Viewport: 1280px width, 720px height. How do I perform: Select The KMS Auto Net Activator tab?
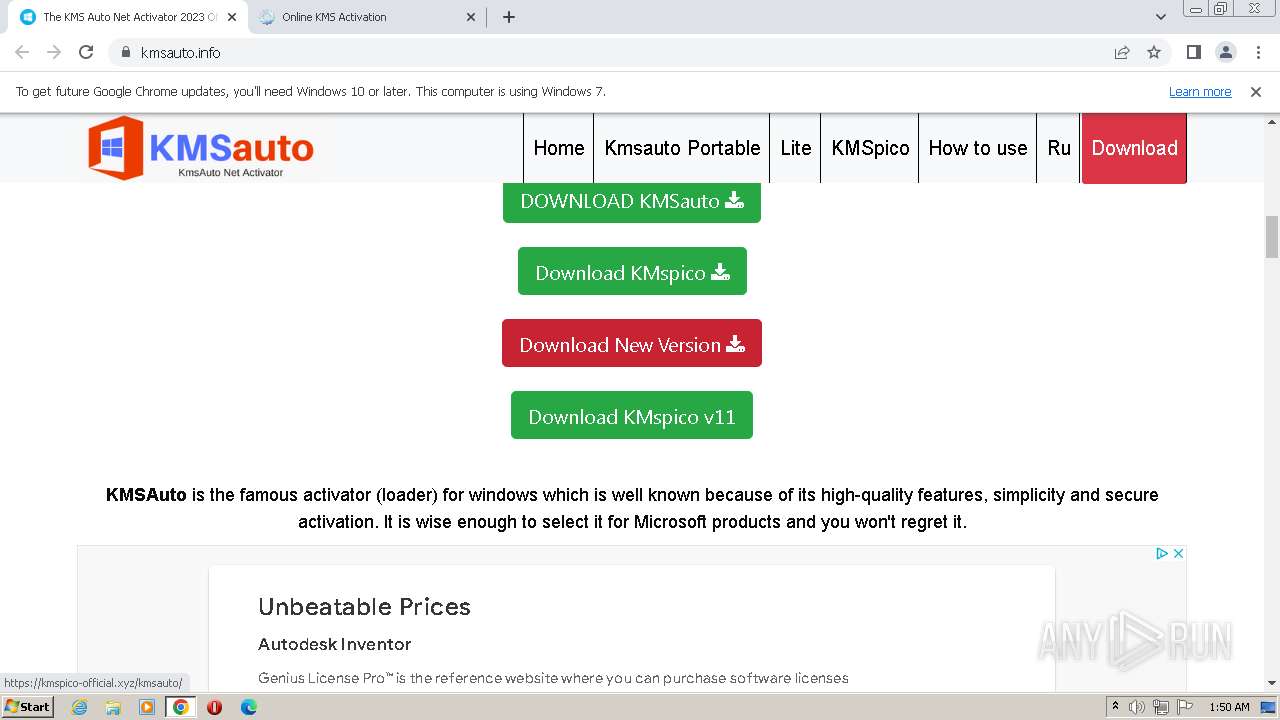tap(127, 17)
